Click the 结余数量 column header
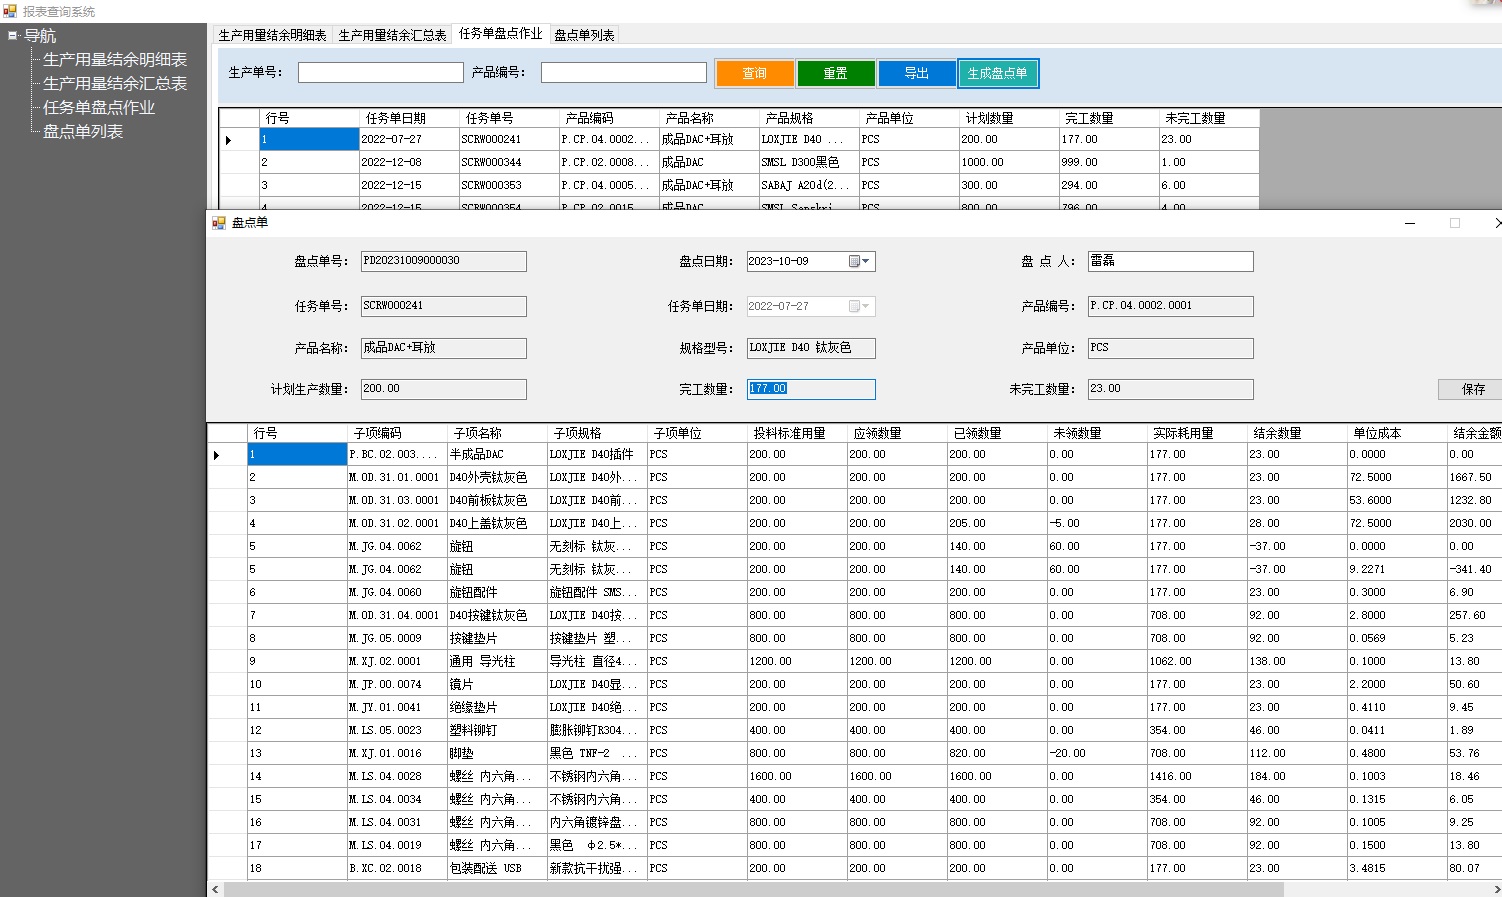 (x=1297, y=433)
